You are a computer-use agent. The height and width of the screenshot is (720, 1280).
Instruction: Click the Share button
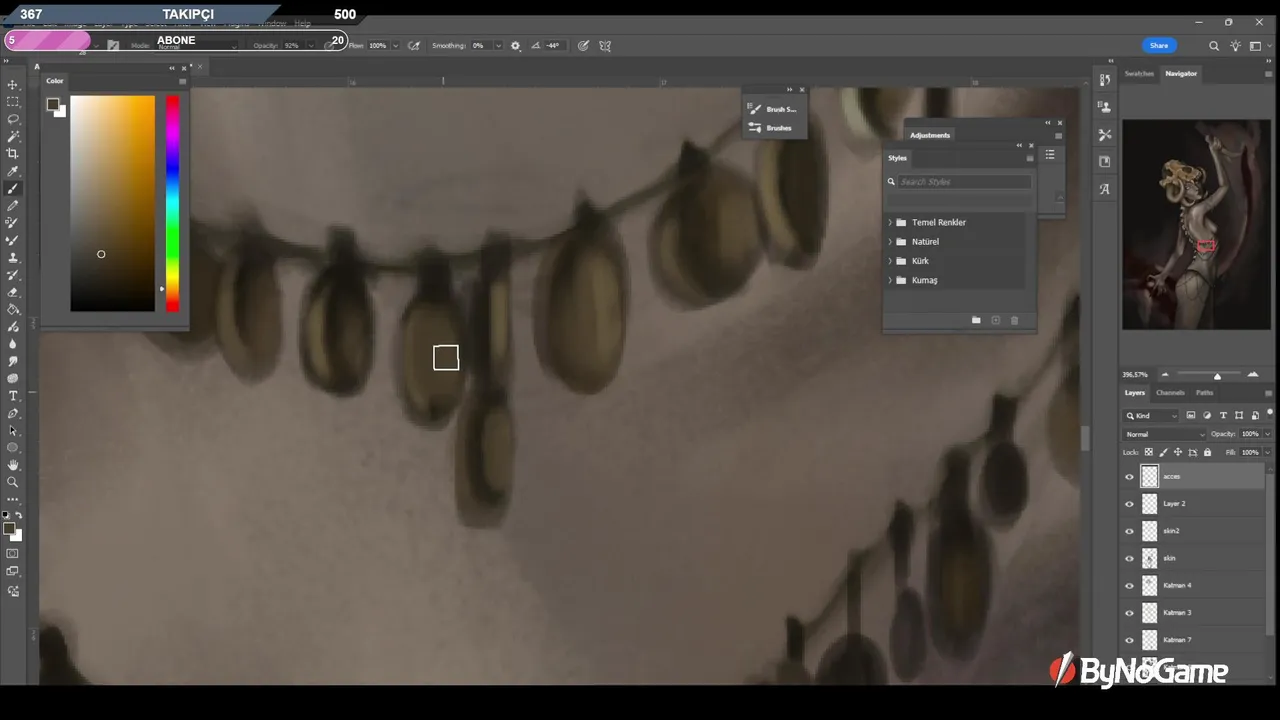click(x=1159, y=45)
